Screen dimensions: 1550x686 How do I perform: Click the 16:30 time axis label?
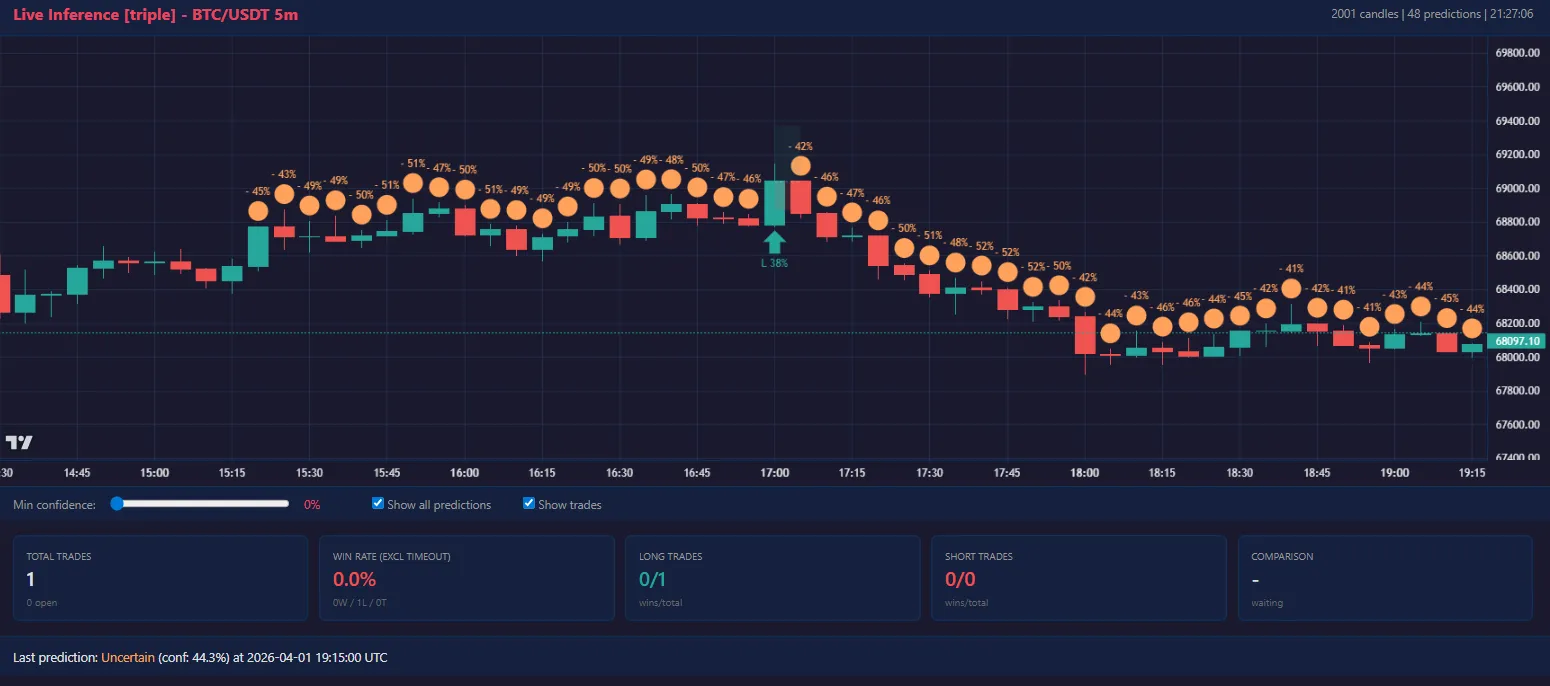coord(620,472)
